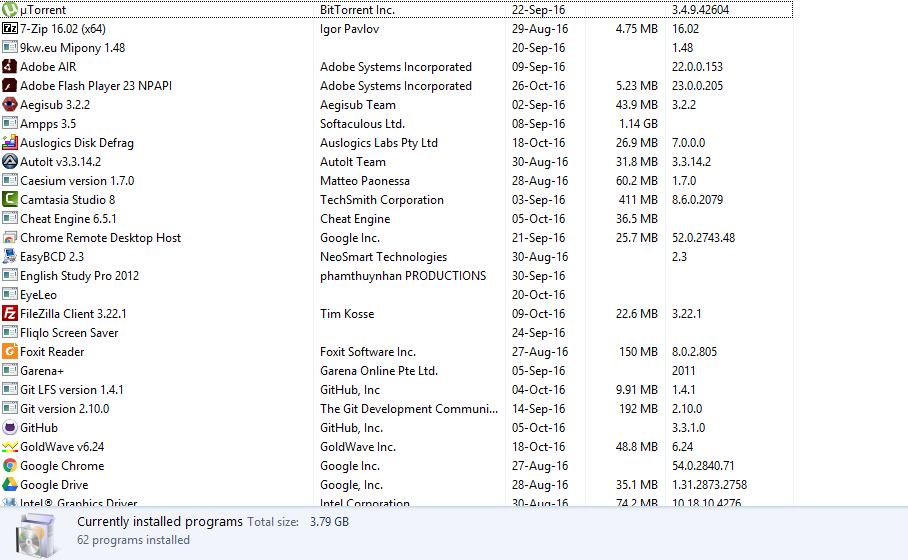Image resolution: width=908 pixels, height=560 pixels.
Task: Select 7-Zip 16.02 (x64) in the list
Action: [x=63, y=29]
